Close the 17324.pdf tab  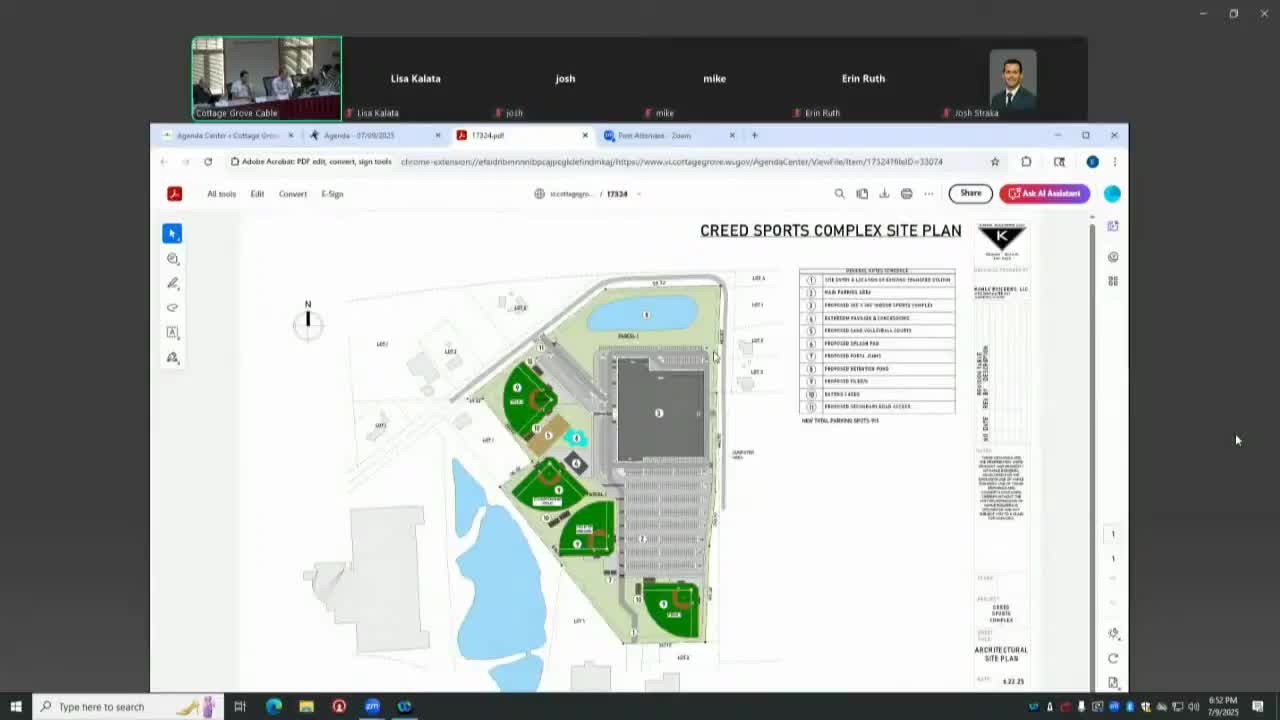coord(585,135)
